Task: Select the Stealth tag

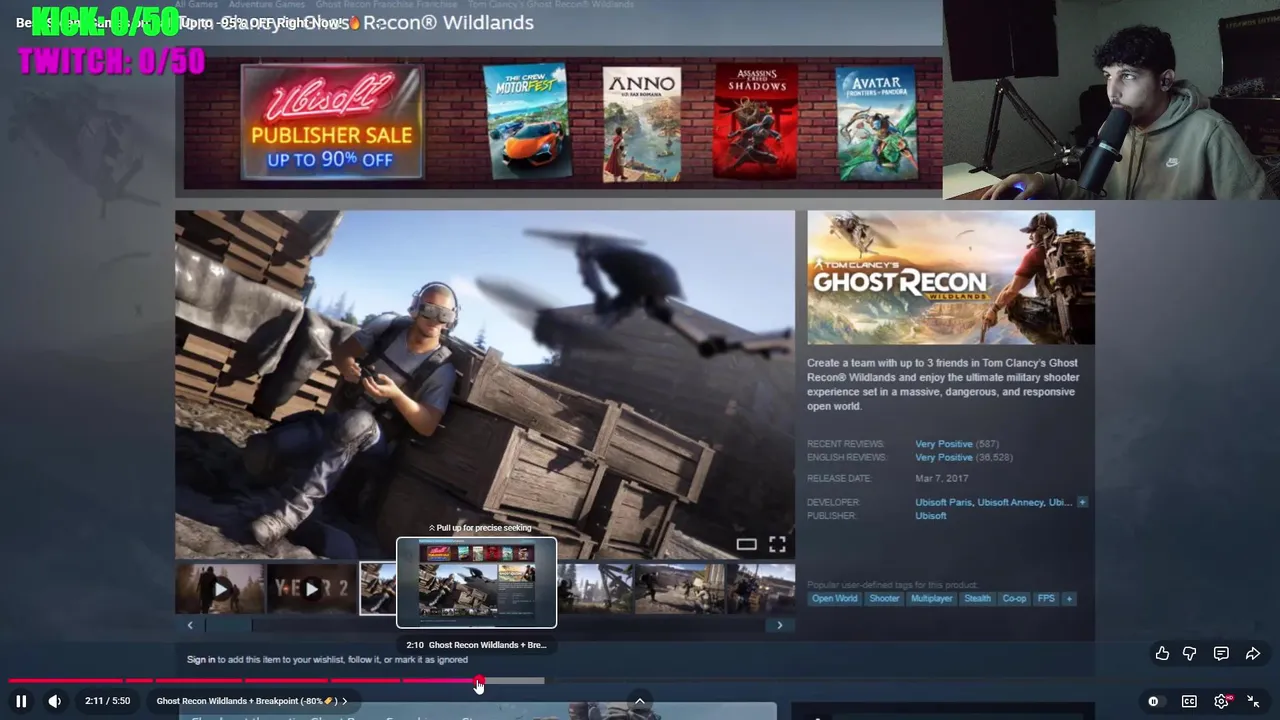Action: pos(977,598)
